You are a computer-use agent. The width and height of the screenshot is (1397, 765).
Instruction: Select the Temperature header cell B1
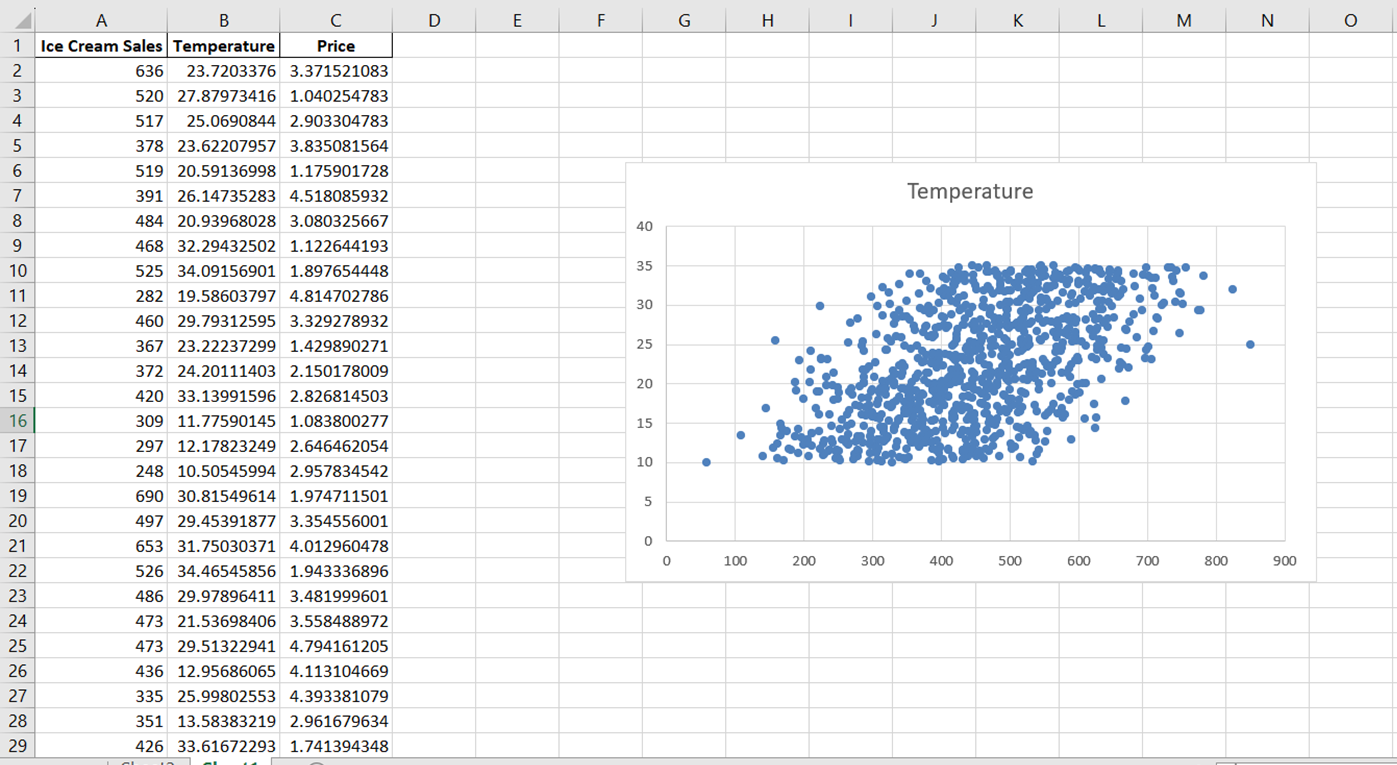223,45
